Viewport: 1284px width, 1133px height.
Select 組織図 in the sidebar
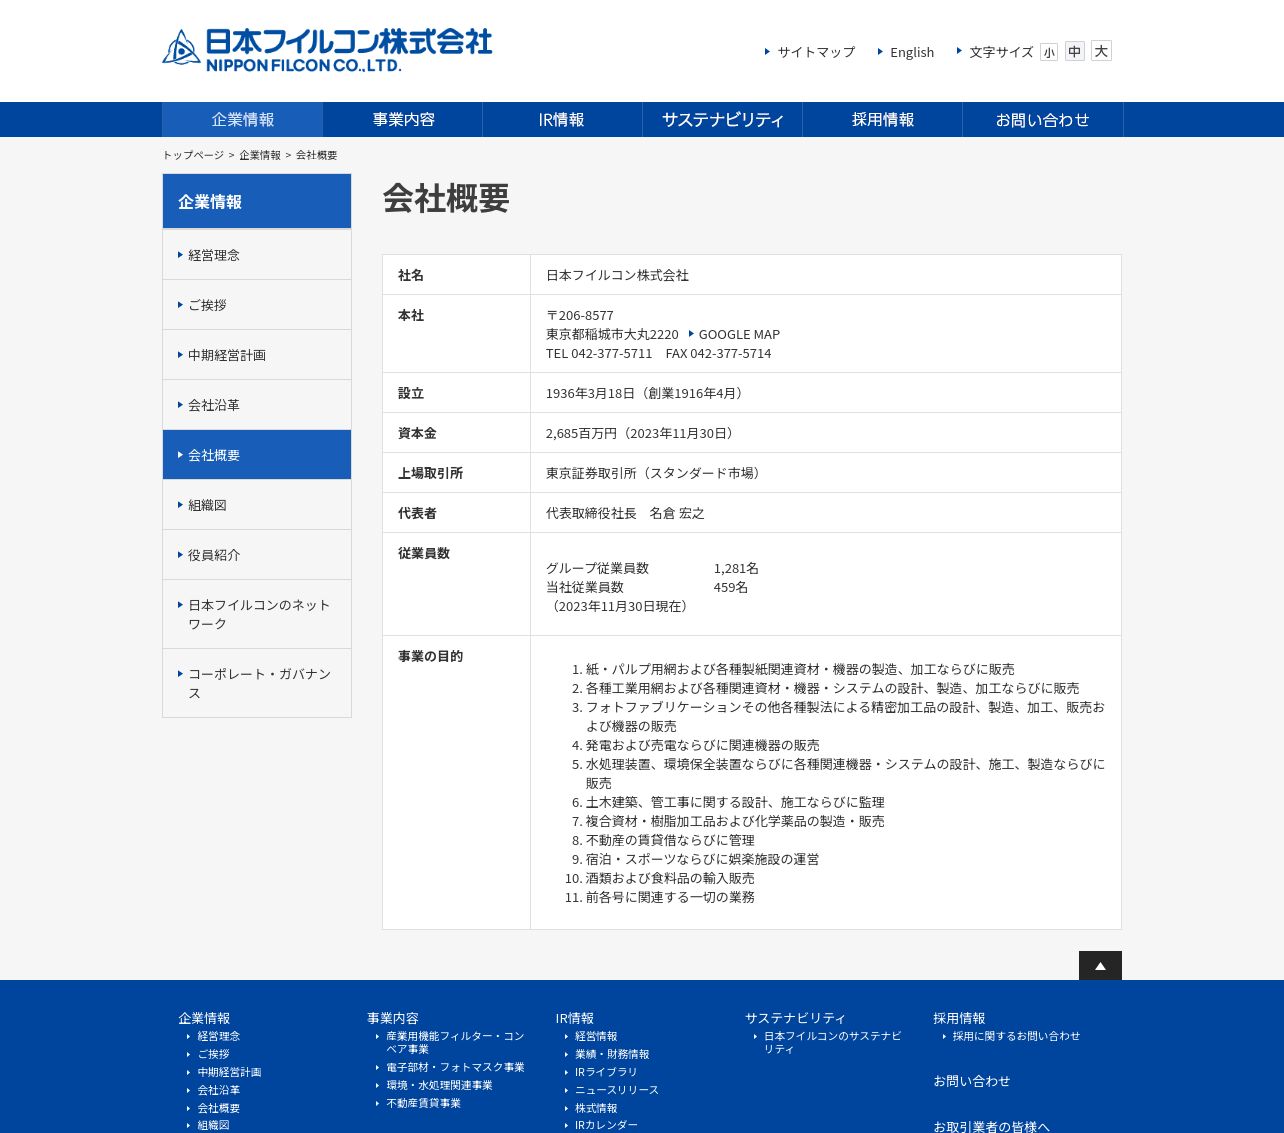click(257, 505)
